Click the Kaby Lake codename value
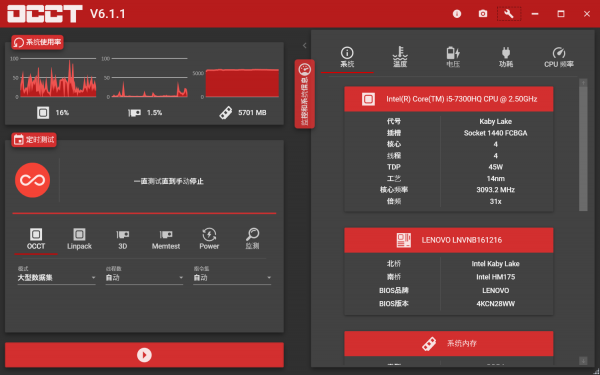 pyautogui.click(x=496, y=121)
